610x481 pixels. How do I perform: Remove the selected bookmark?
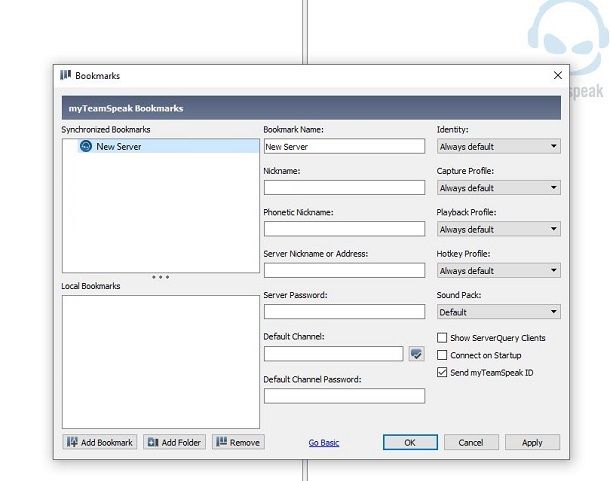(238, 442)
